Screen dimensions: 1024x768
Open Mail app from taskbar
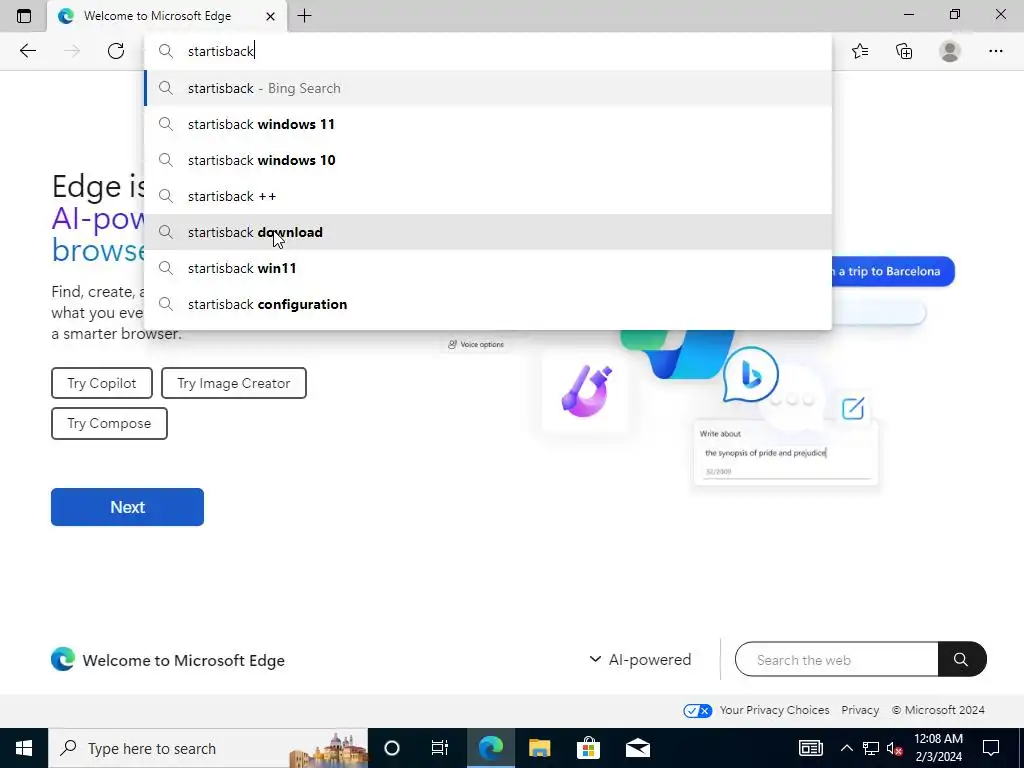637,748
